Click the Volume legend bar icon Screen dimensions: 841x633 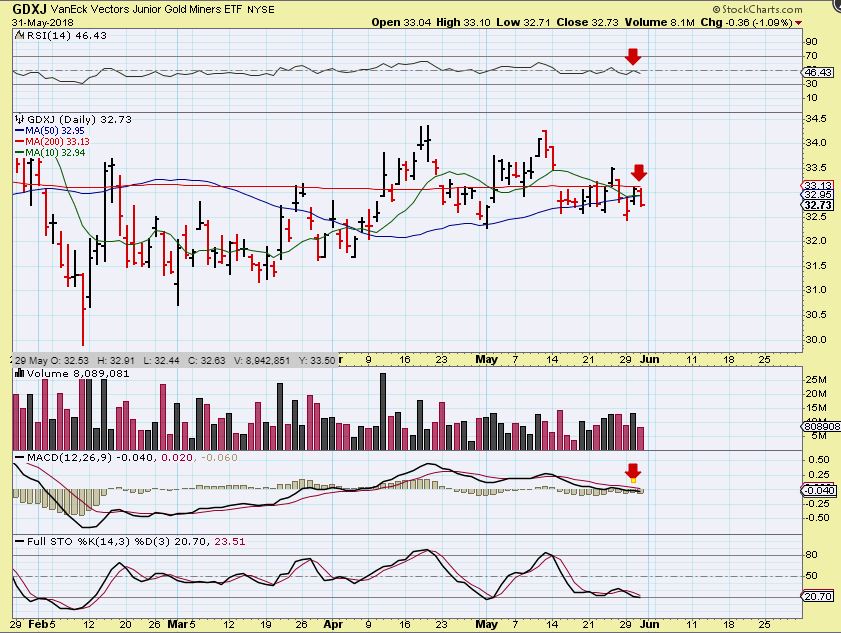20,373
